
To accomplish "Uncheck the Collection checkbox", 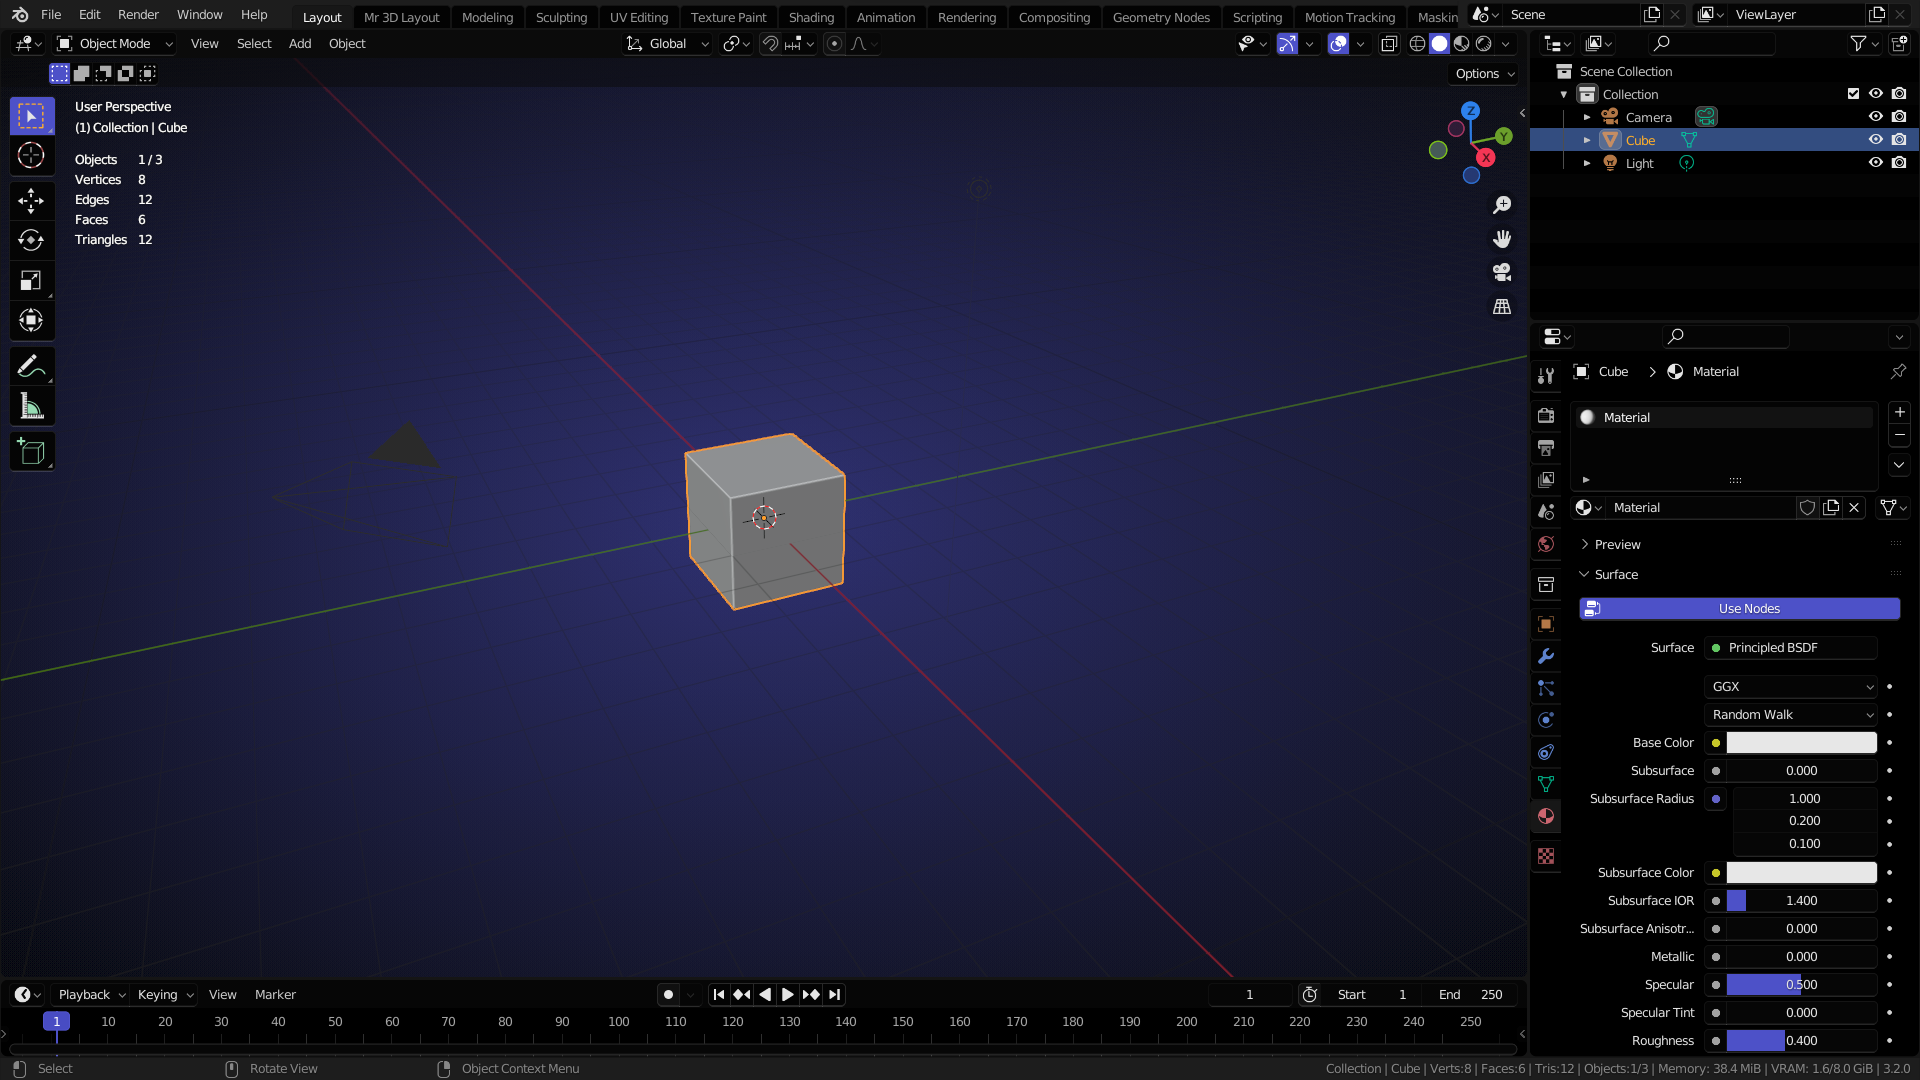I will pyautogui.click(x=1852, y=93).
